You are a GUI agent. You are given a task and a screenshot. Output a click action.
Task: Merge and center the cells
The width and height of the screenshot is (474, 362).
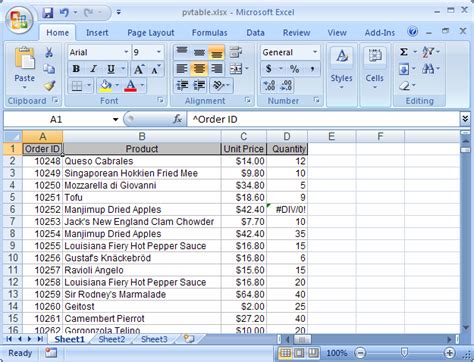236,69
